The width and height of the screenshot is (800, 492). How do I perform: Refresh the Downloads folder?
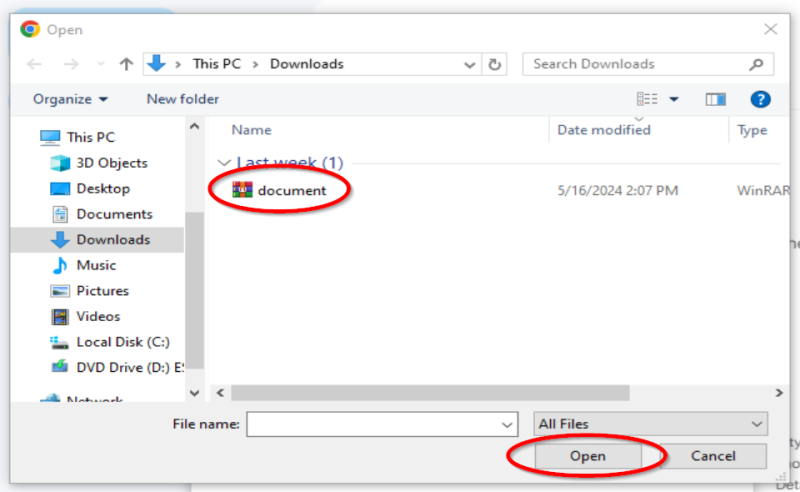point(494,64)
